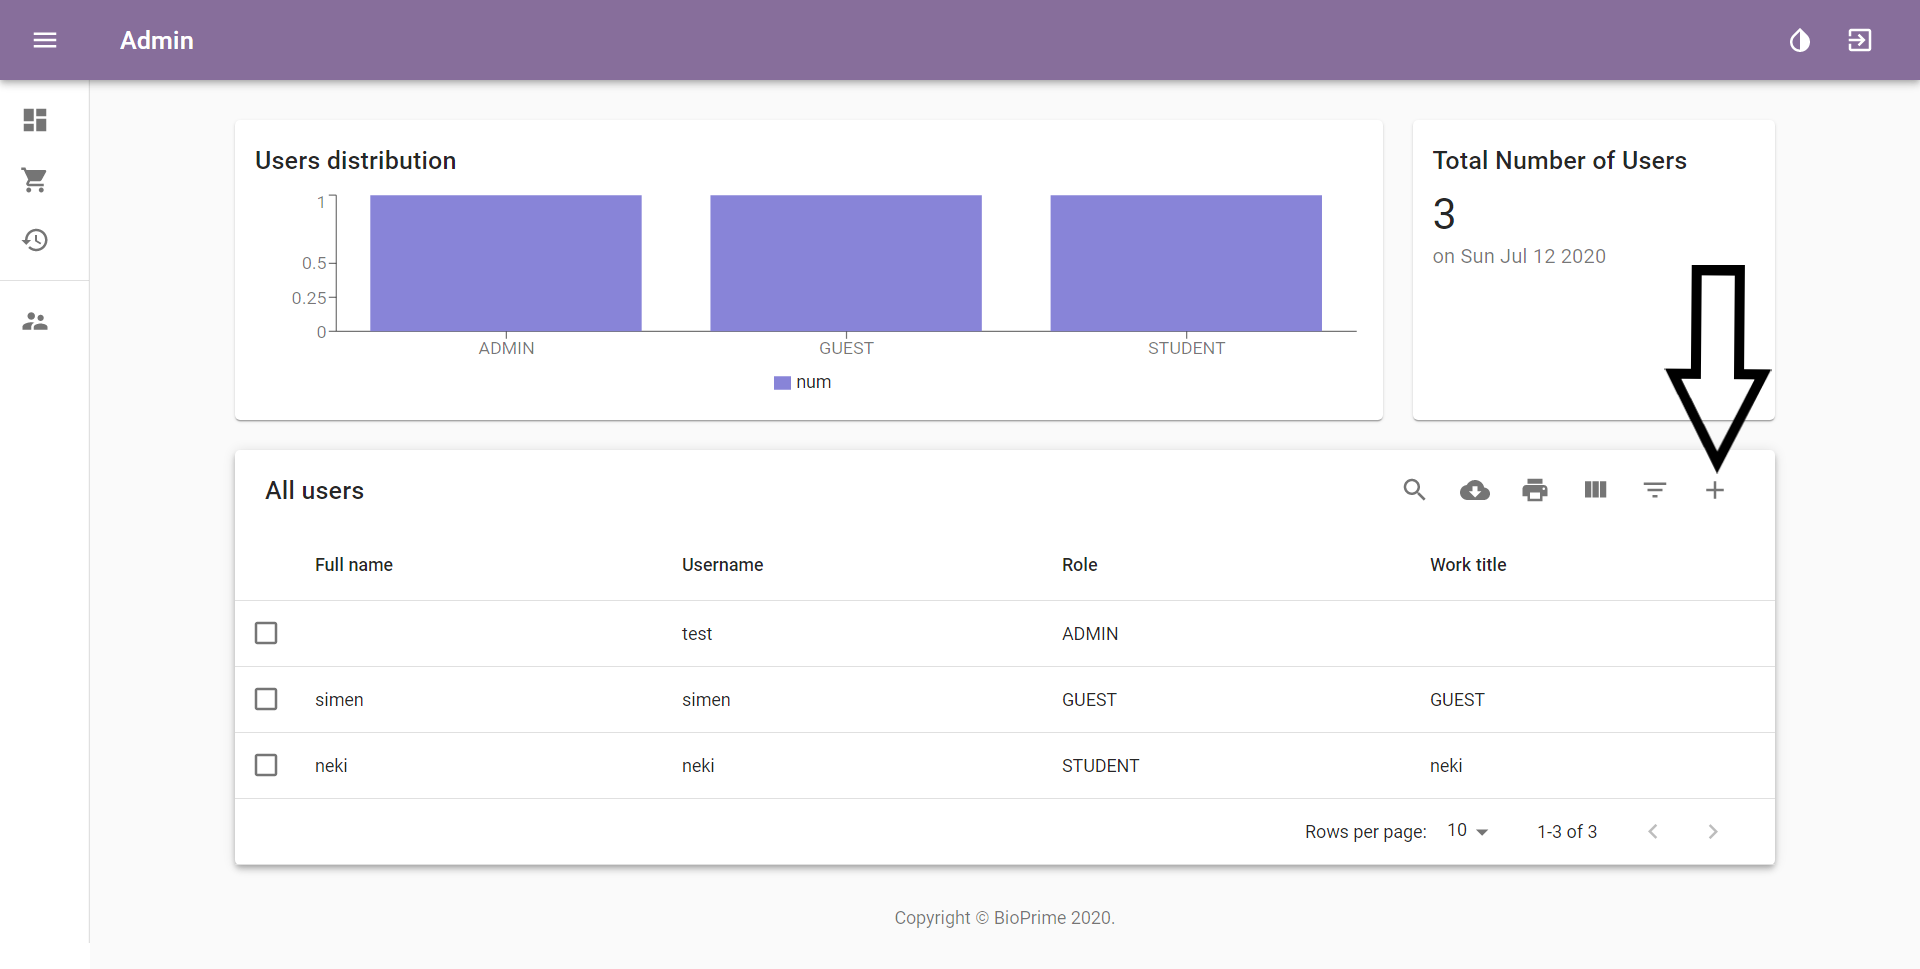
Task: Click the GUEST work title cell
Action: tap(1457, 700)
